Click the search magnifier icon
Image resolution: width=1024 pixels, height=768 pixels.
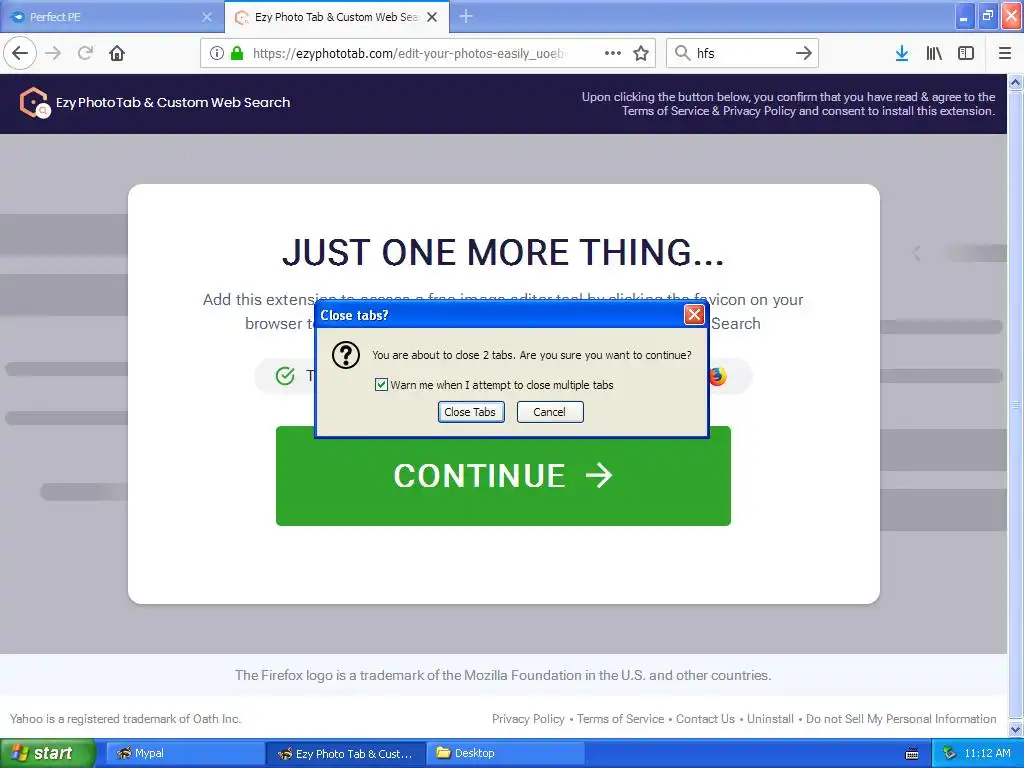coord(682,53)
